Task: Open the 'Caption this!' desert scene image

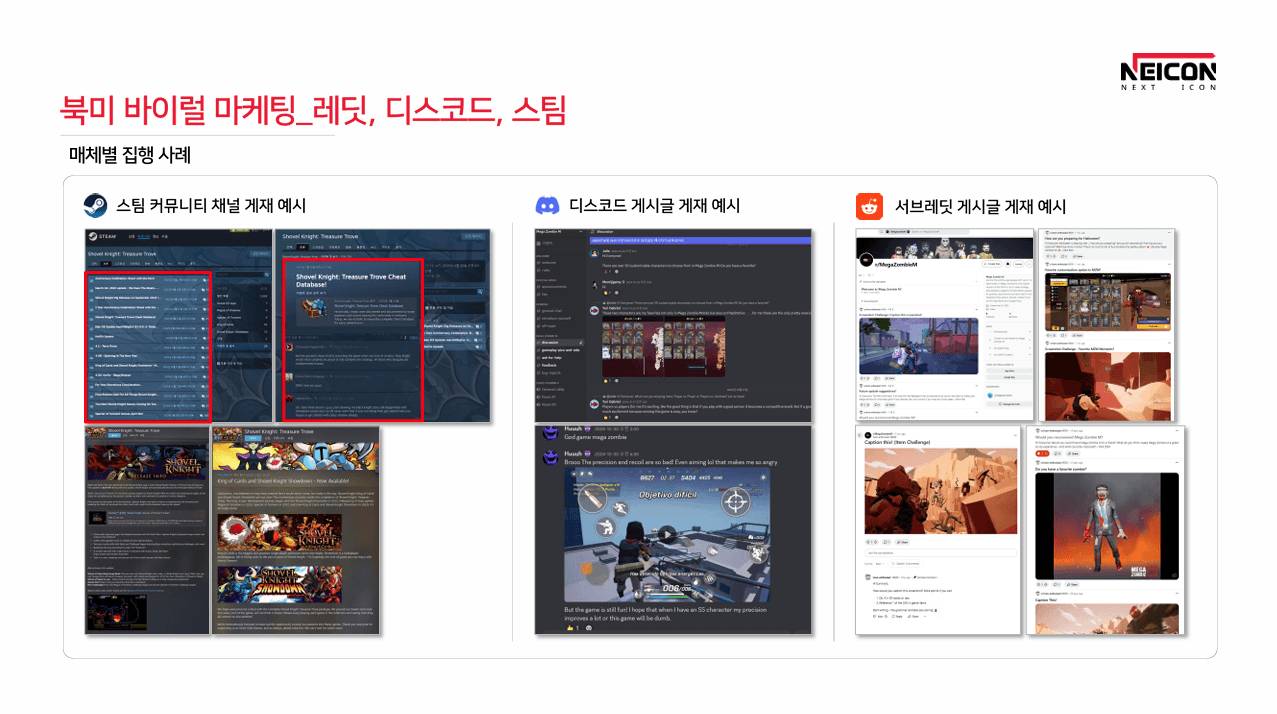Action: click(x=941, y=491)
